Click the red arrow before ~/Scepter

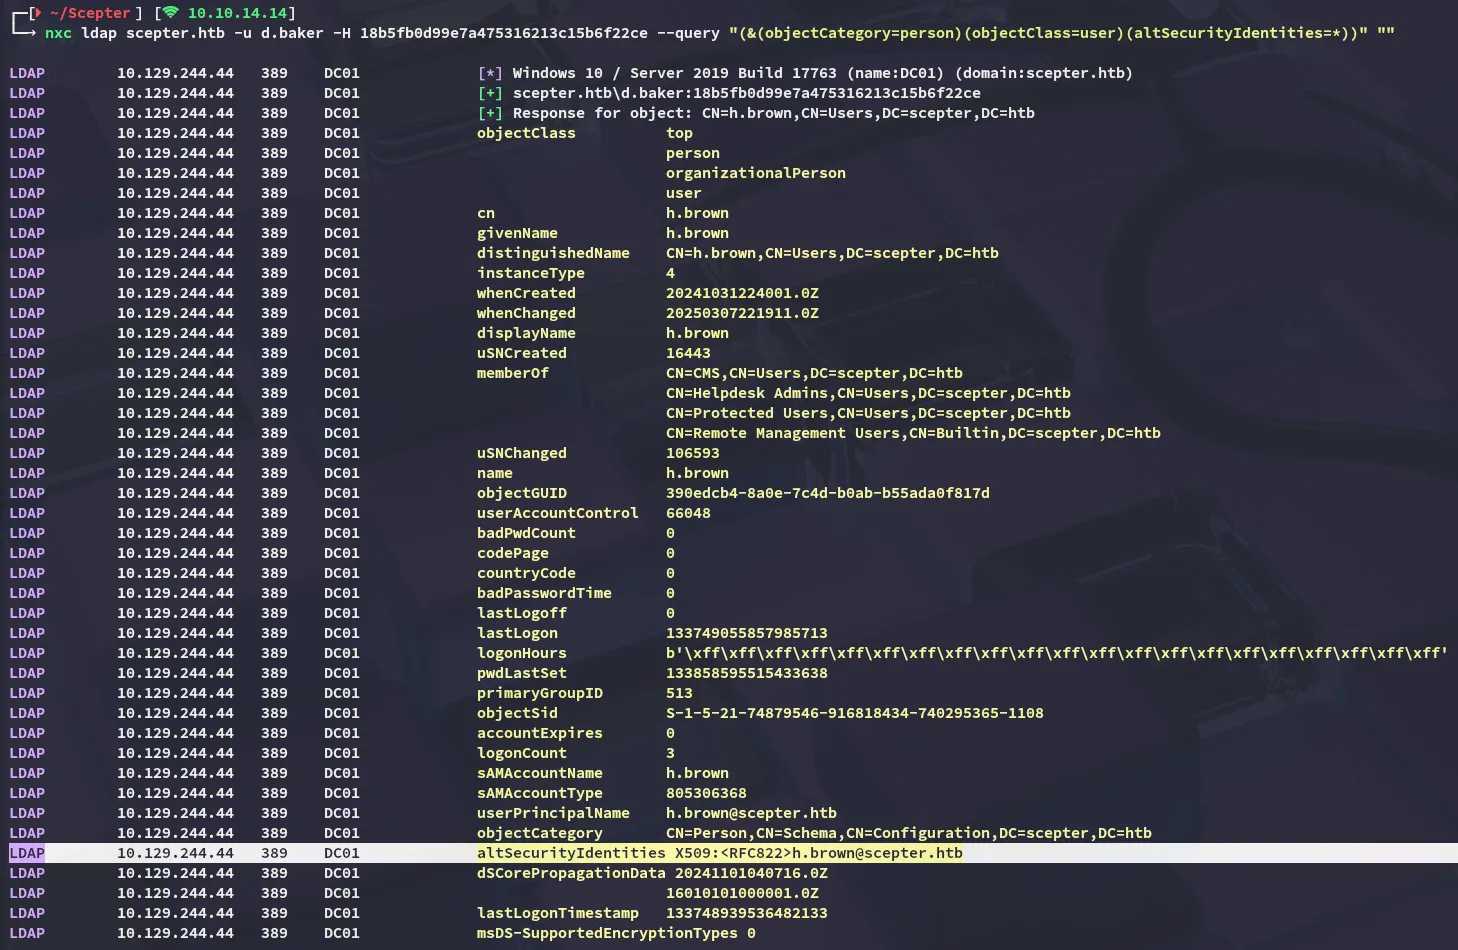tap(38, 13)
